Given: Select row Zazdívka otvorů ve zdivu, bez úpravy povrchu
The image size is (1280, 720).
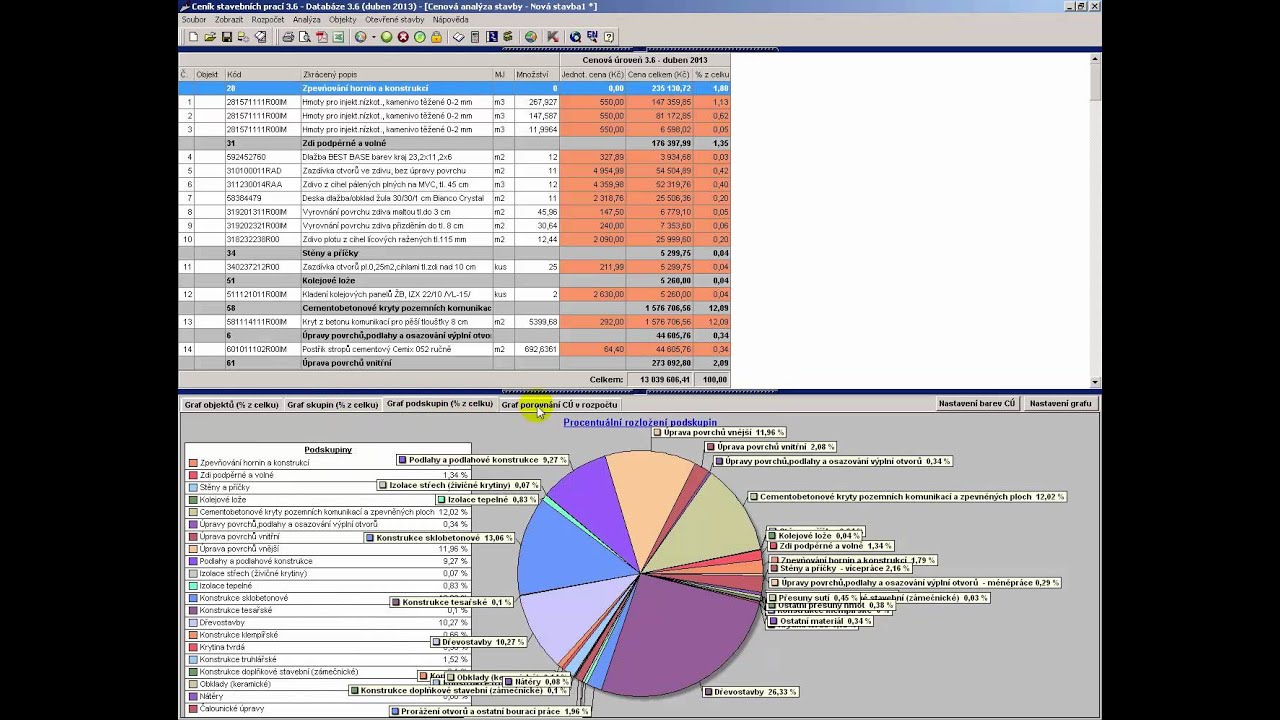Looking at the screenshot, I should pos(454,171).
